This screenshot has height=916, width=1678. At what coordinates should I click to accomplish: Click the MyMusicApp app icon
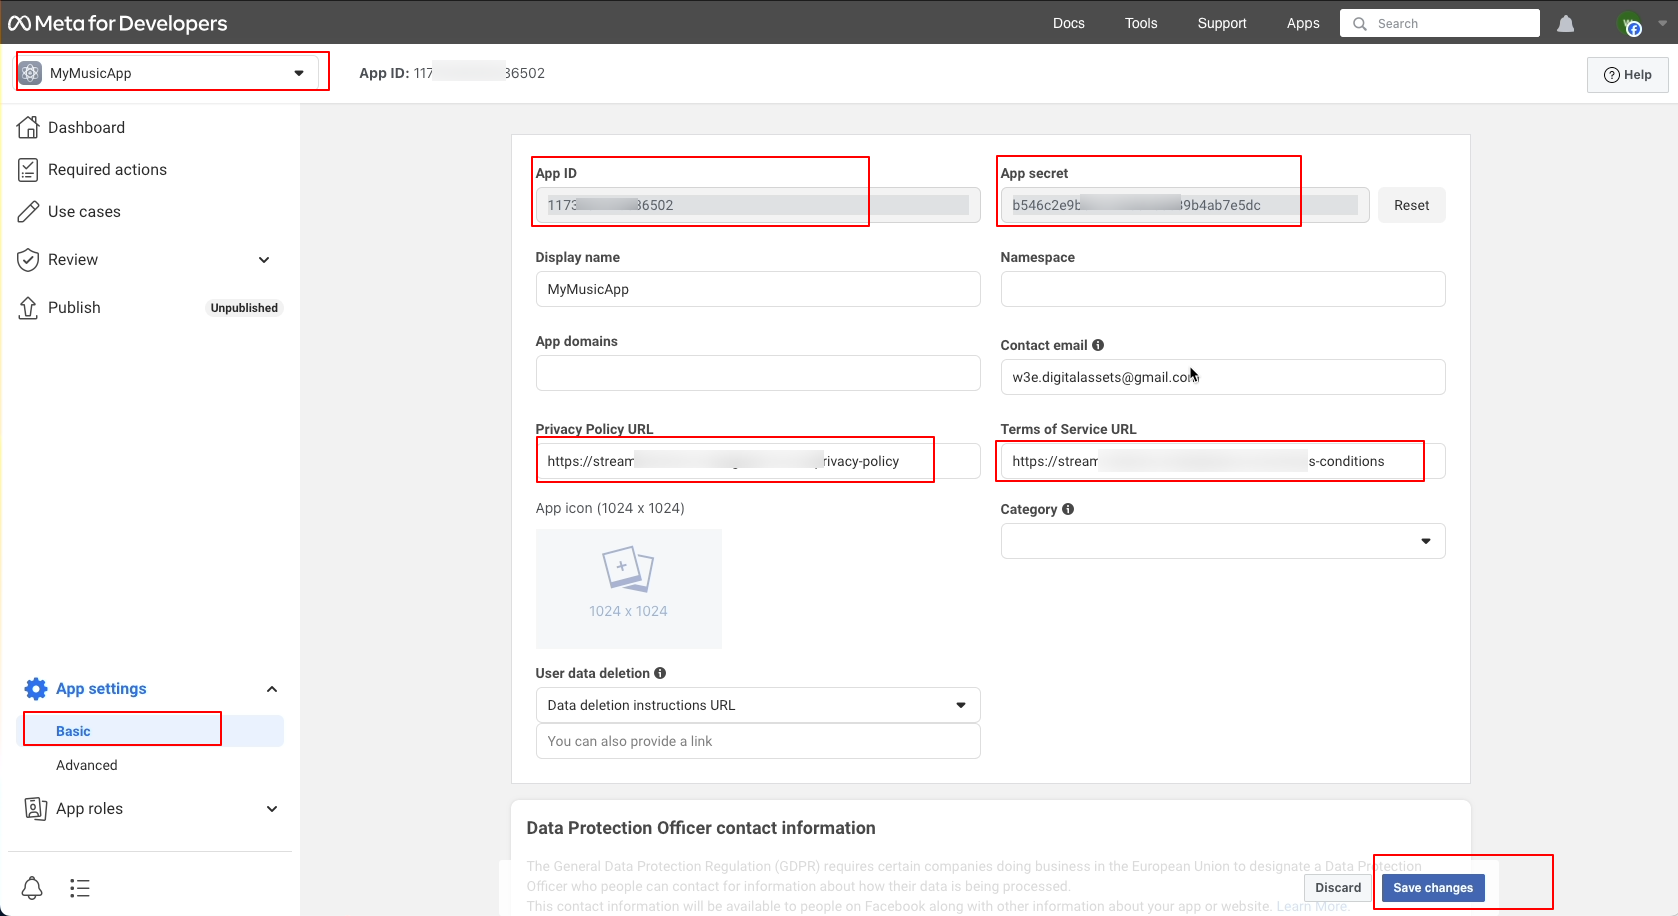pyautogui.click(x=31, y=73)
